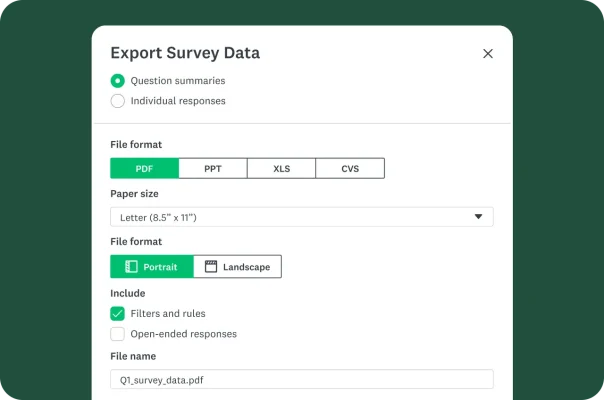
Task: Click the File name label
Action: (133, 356)
